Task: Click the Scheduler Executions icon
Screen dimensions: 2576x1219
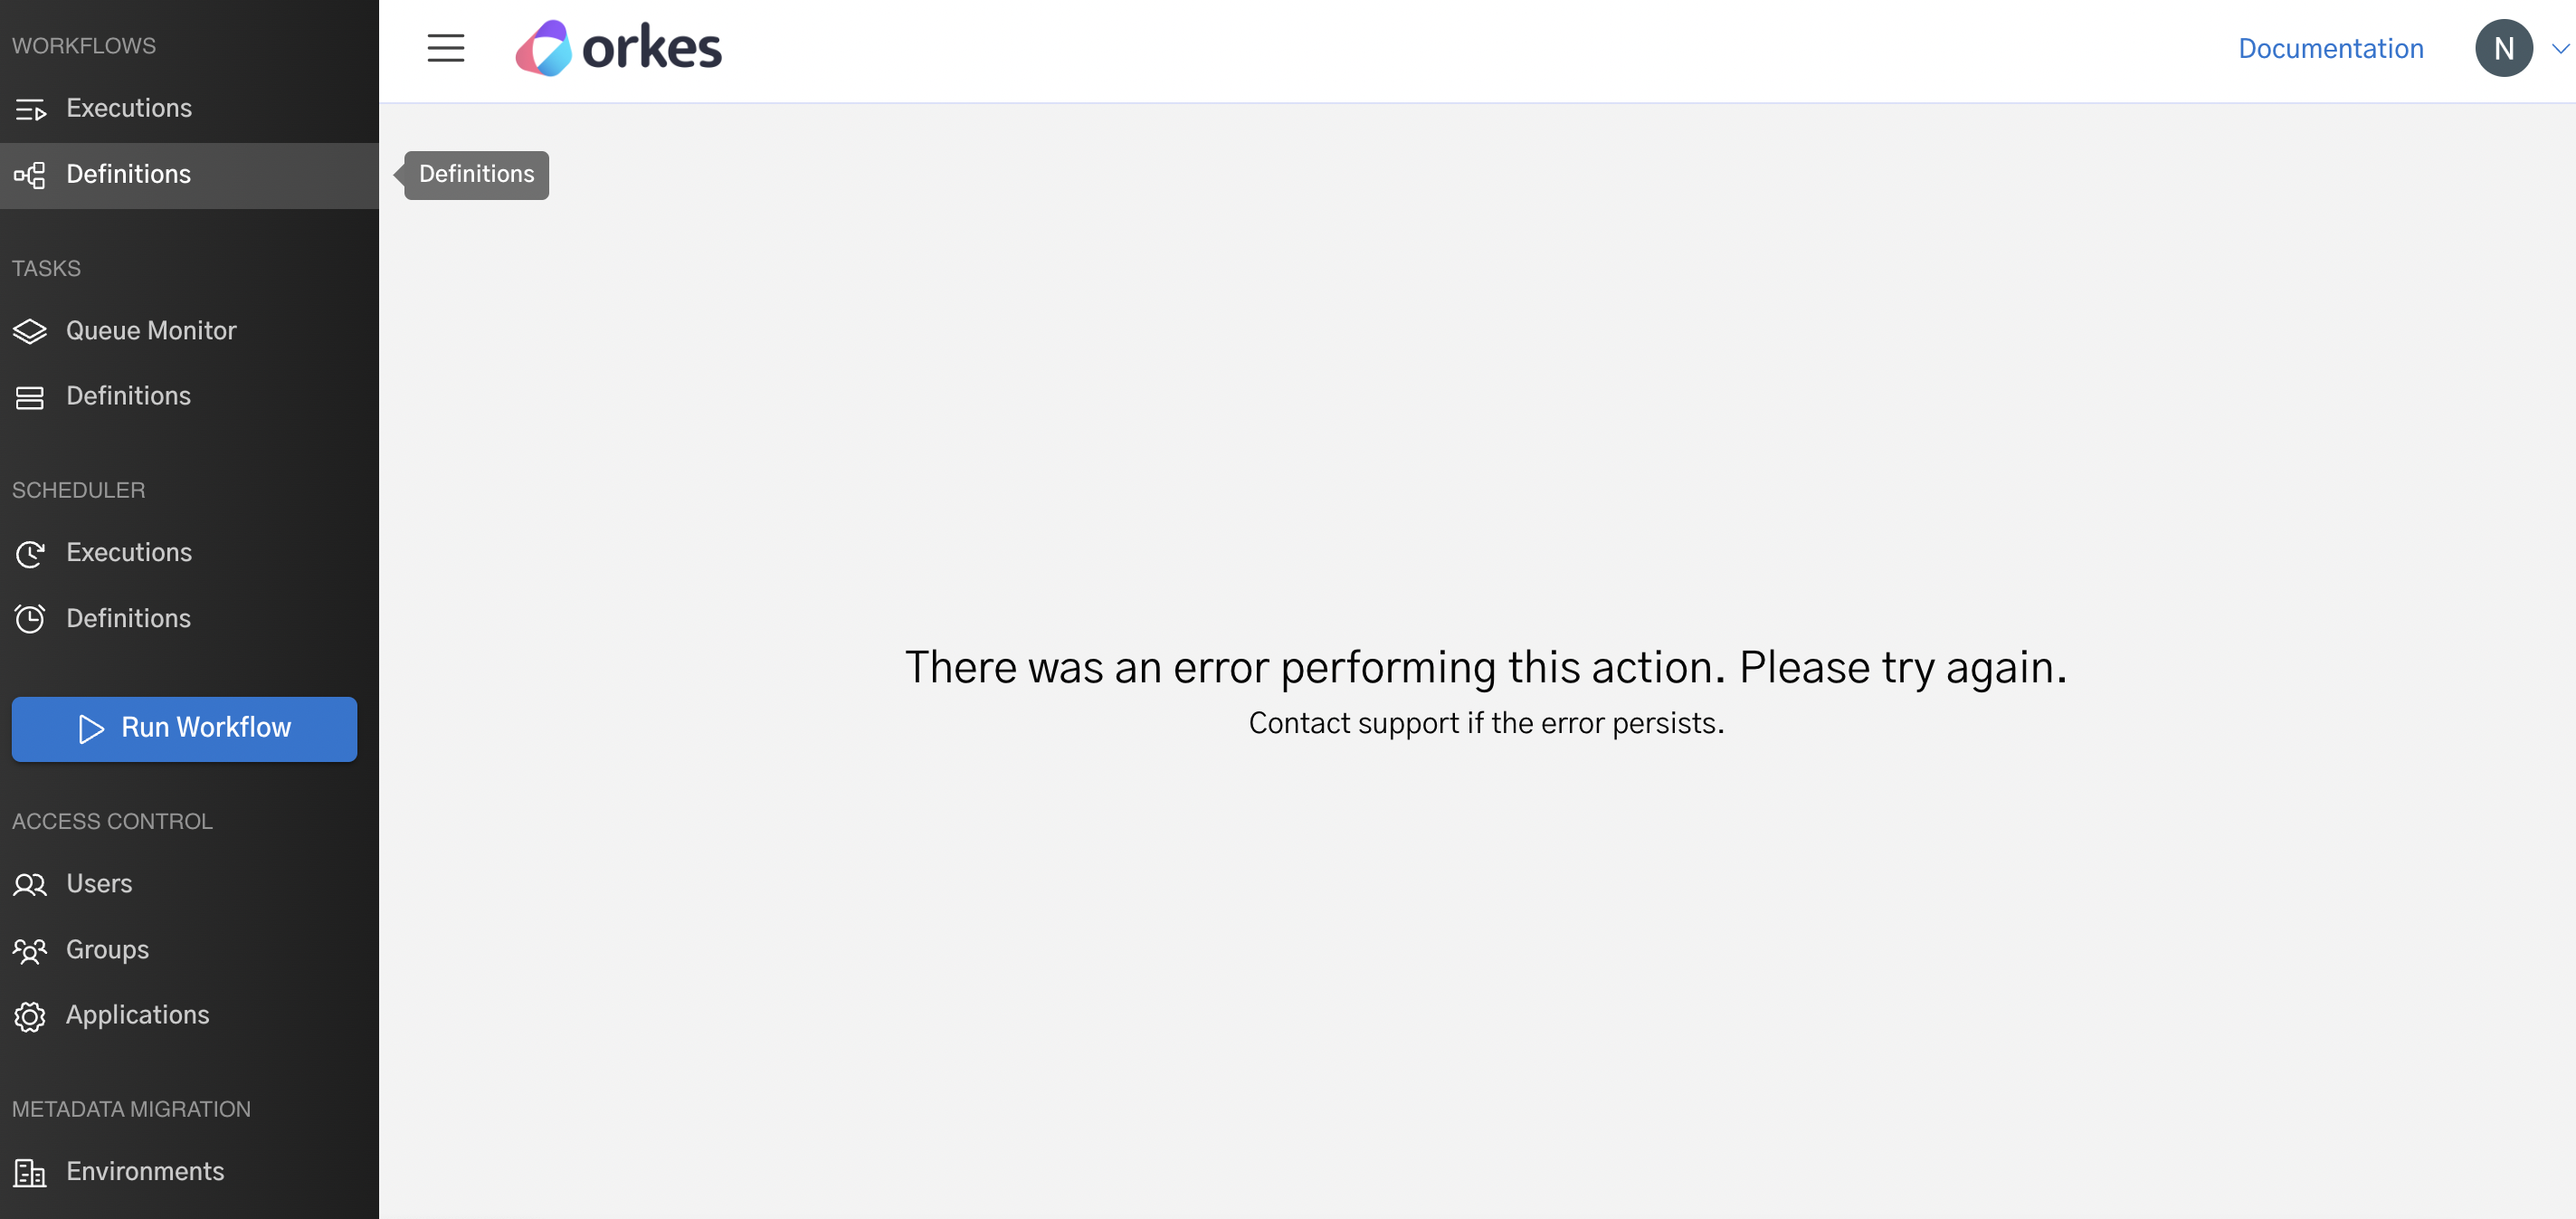Action: point(30,552)
